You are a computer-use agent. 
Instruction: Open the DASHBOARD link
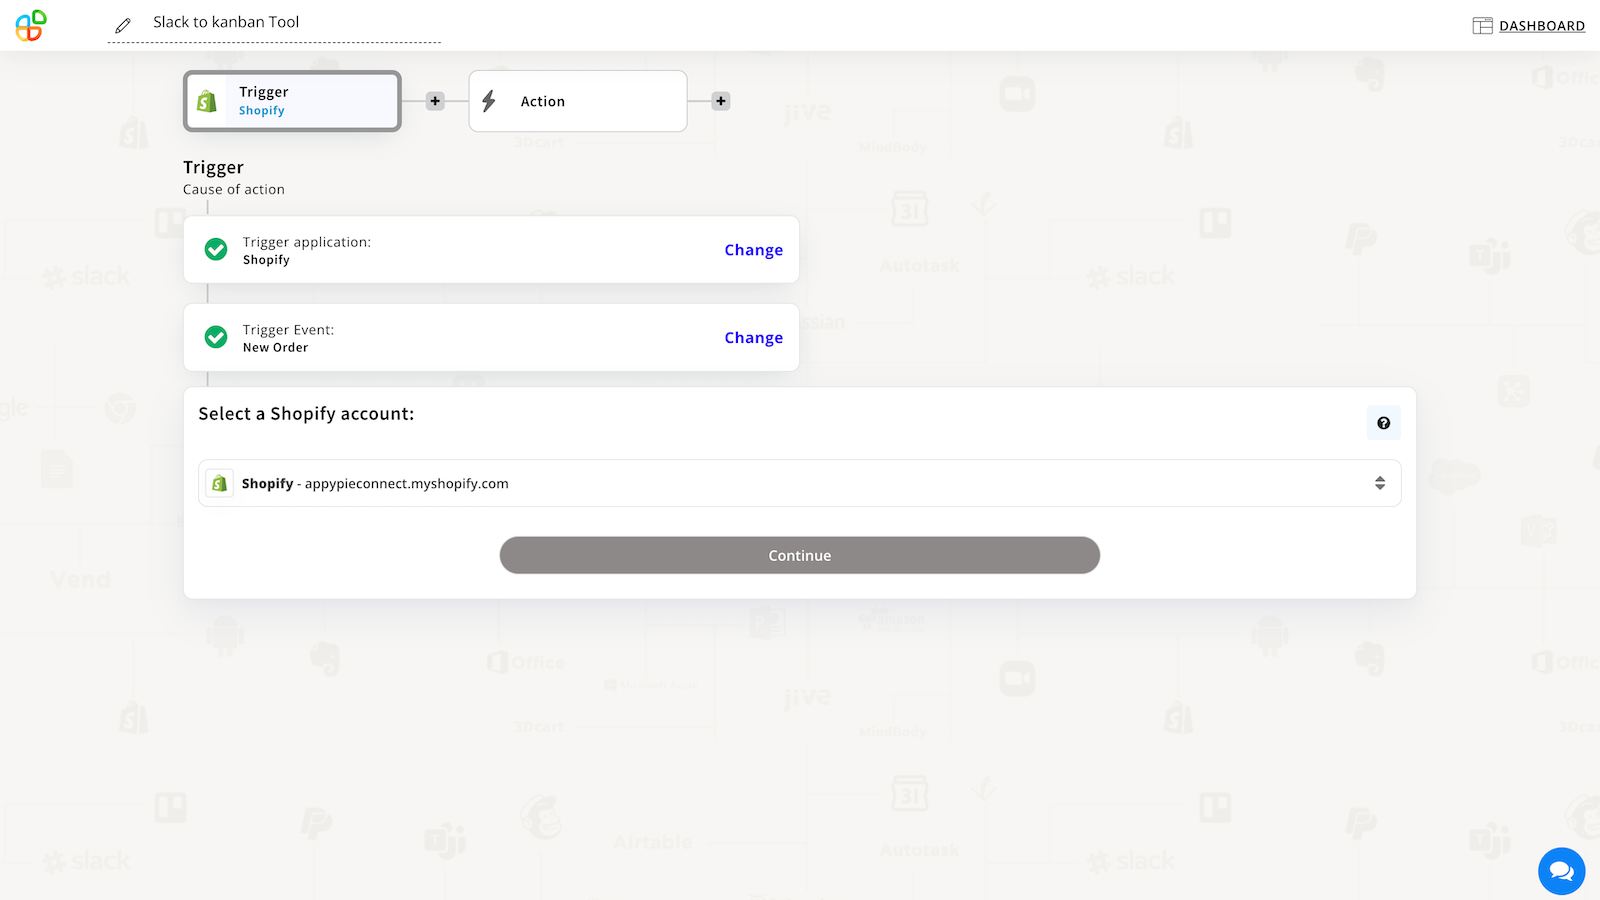tap(1541, 26)
